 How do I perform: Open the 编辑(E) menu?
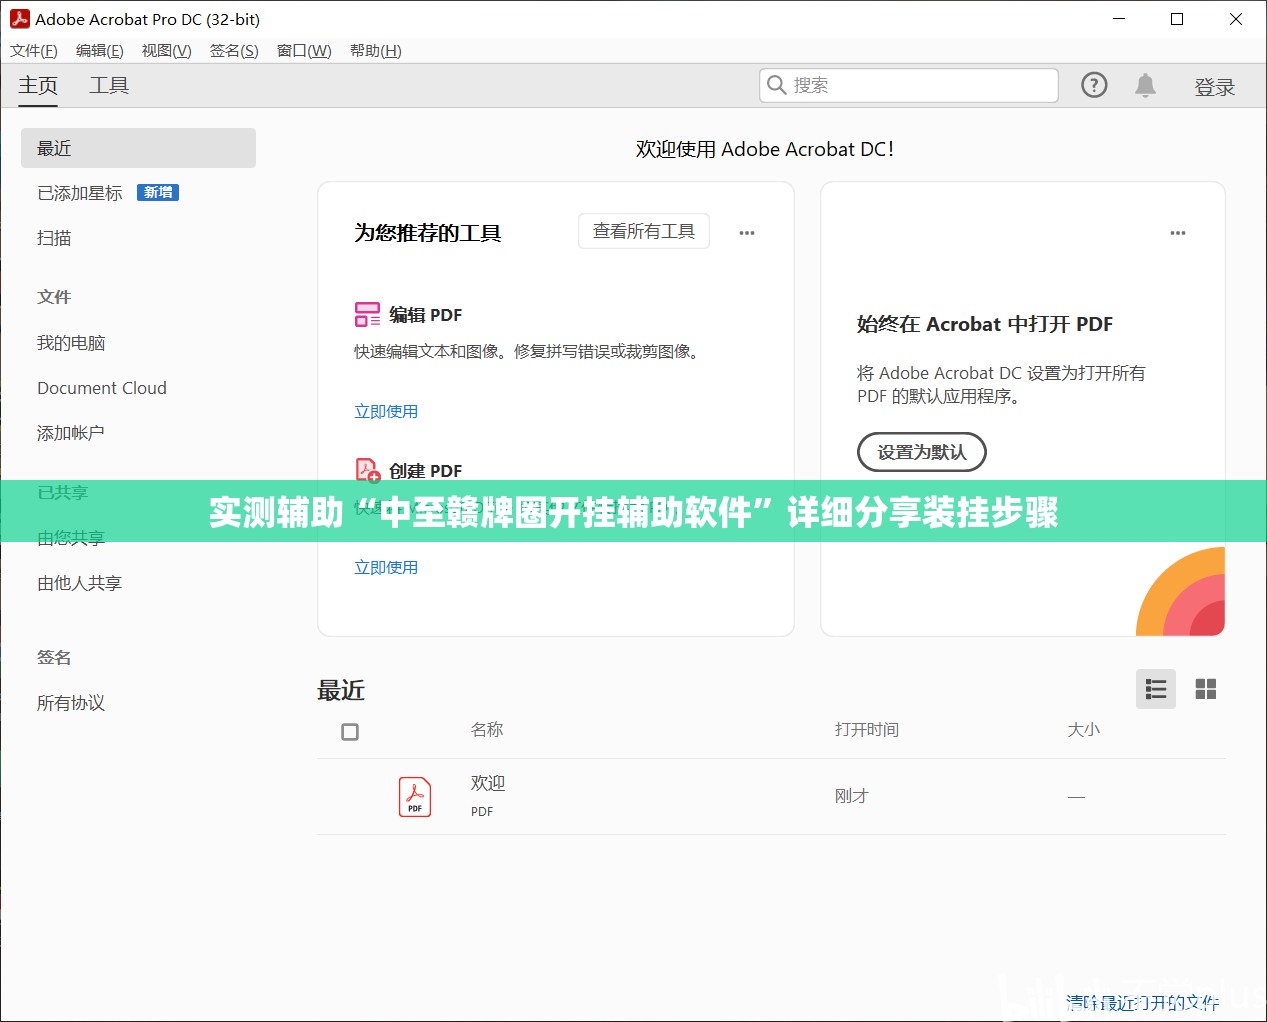(100, 51)
